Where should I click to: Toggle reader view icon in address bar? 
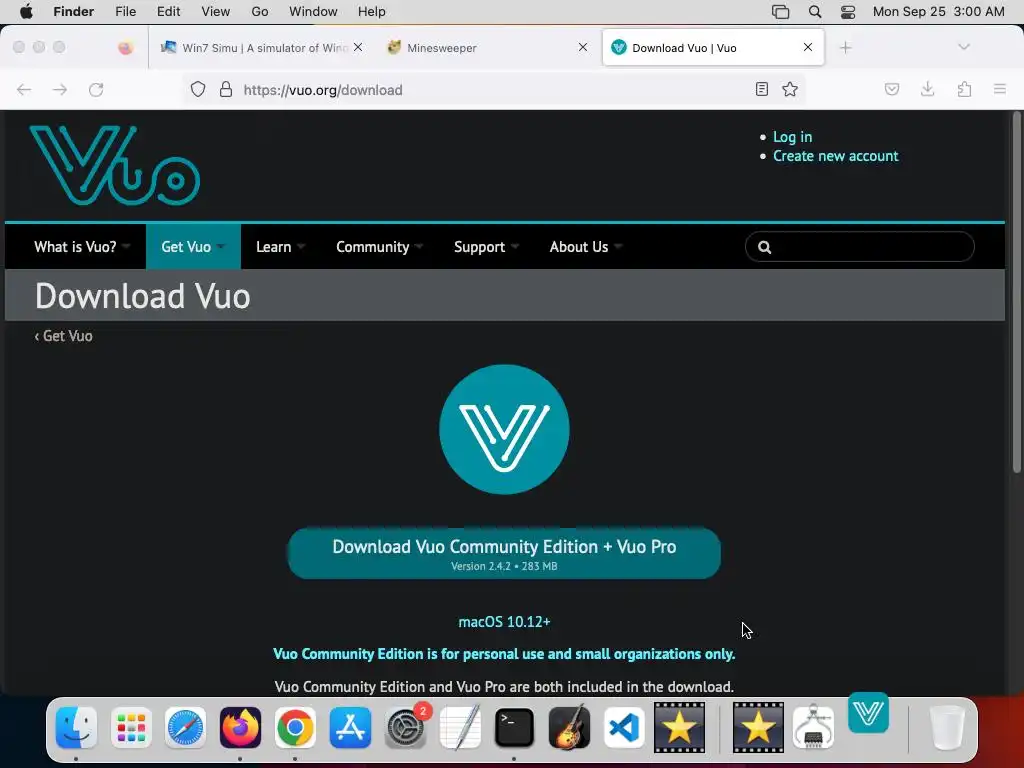pos(761,89)
